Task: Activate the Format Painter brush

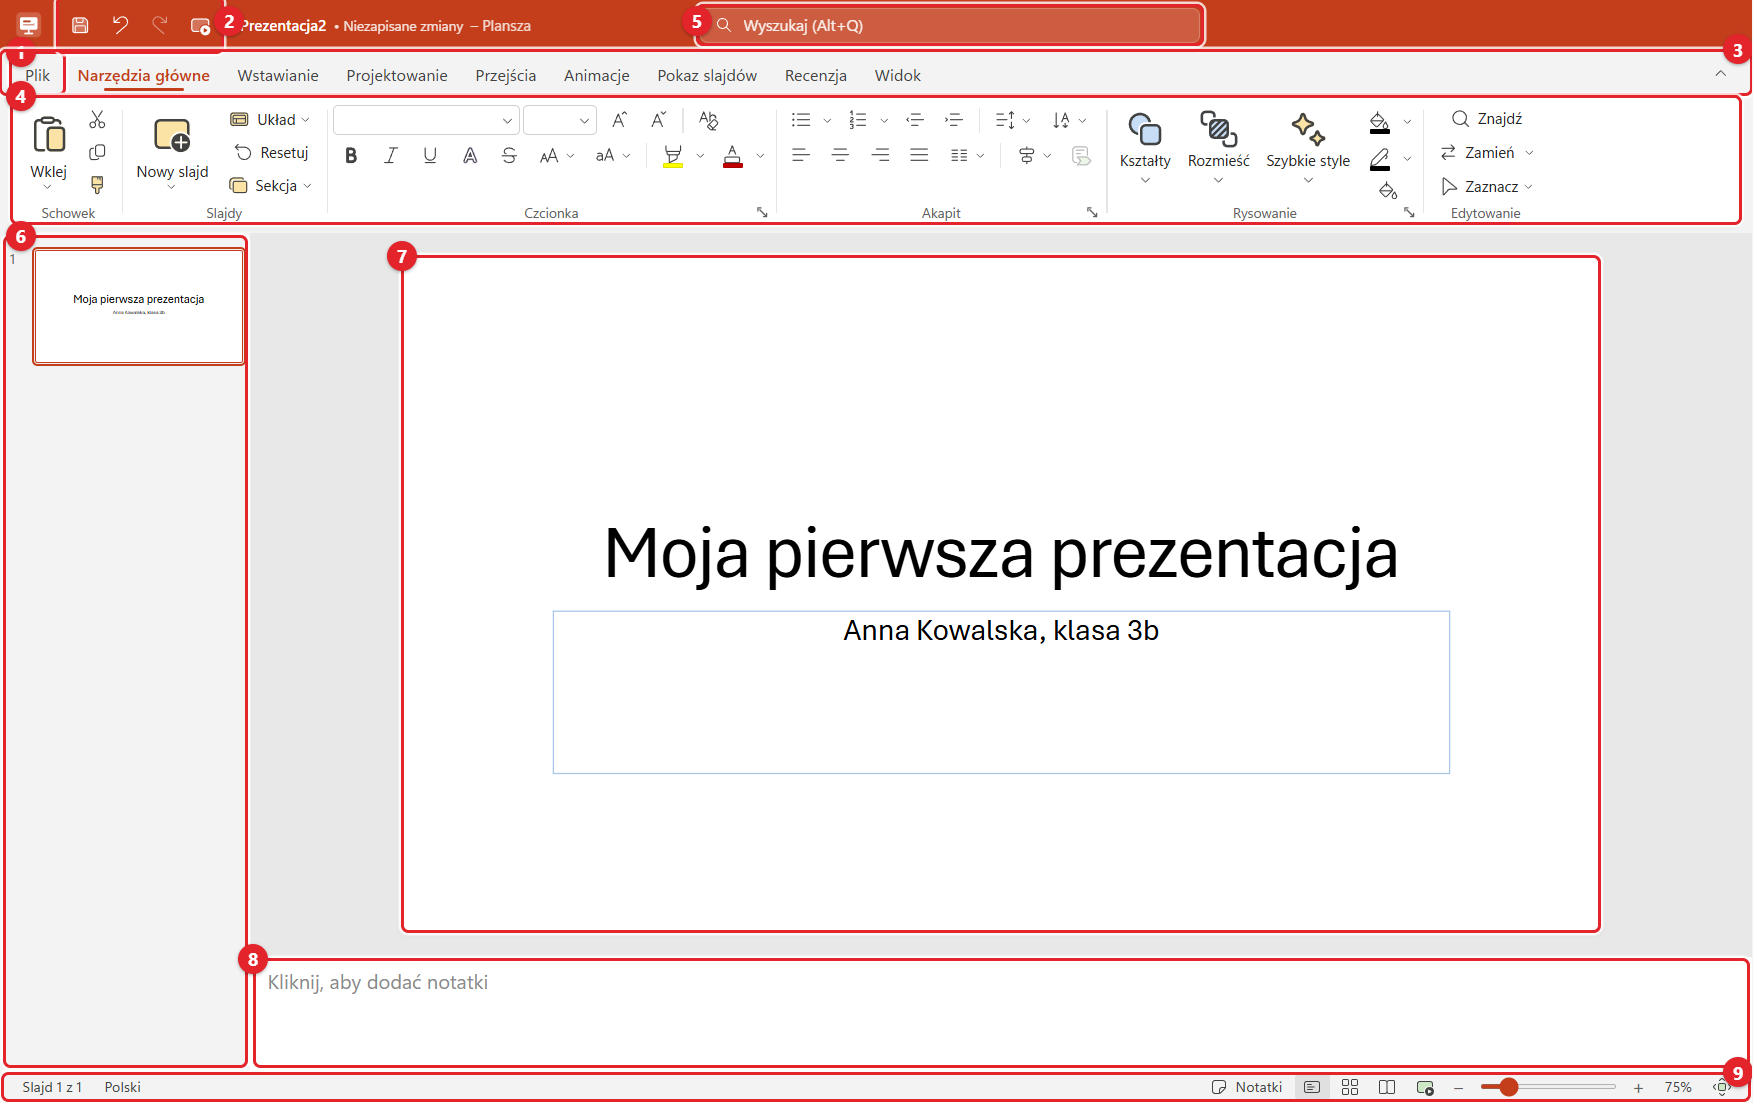Action: coord(97,185)
